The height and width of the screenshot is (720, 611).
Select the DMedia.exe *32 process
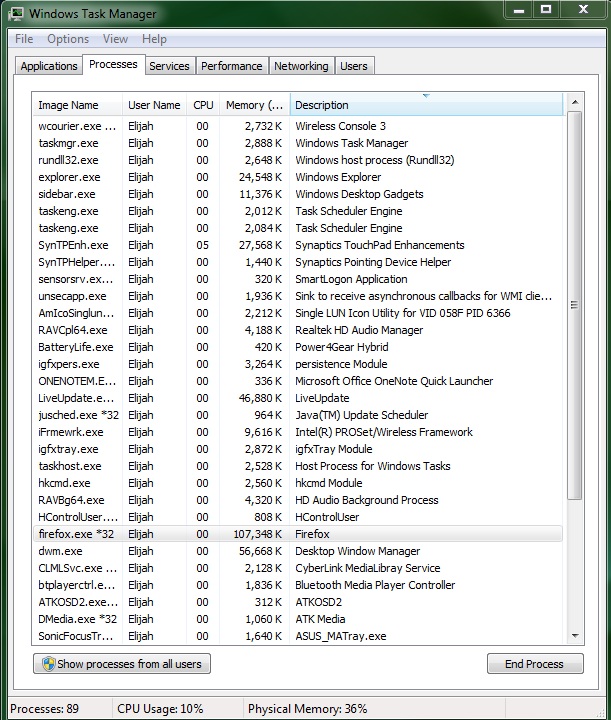tap(297, 619)
